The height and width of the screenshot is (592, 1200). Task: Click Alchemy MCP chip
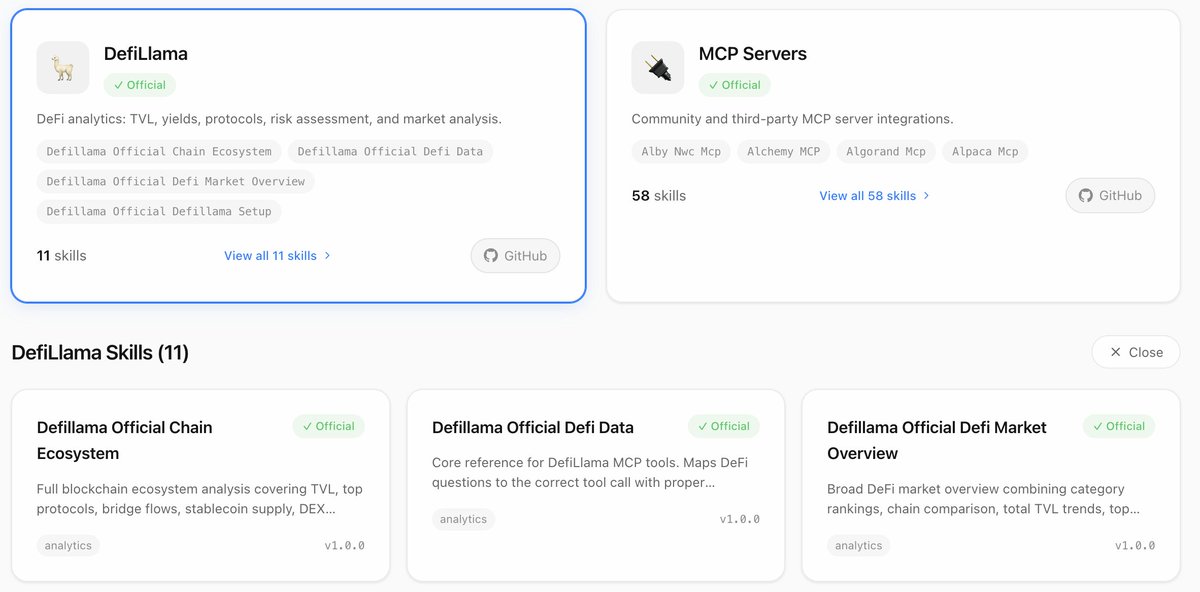click(784, 152)
